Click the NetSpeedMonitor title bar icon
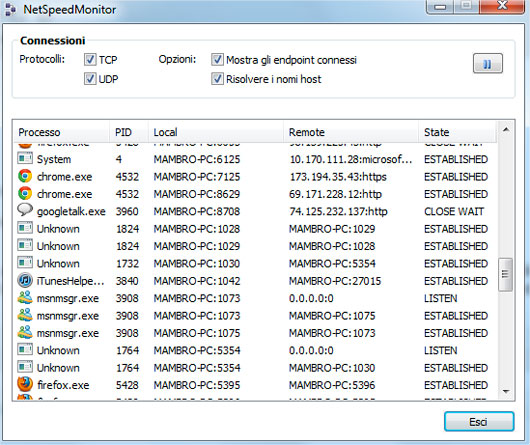The width and height of the screenshot is (530, 445). 10,9
